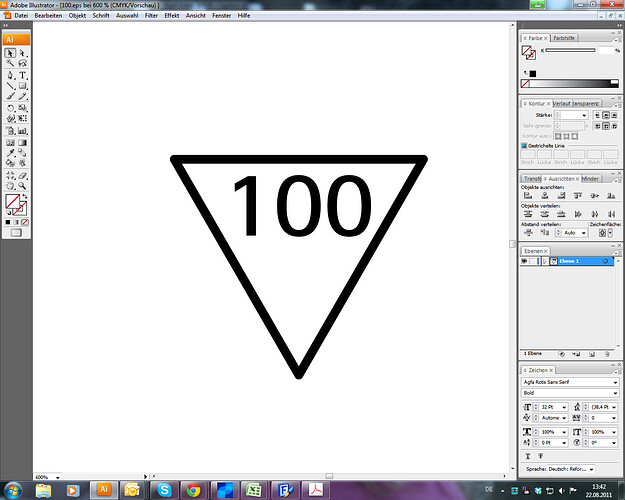Click the grayscale spectrum bar in Farbe
Image resolution: width=625 pixels, height=500 pixels.
[570, 83]
